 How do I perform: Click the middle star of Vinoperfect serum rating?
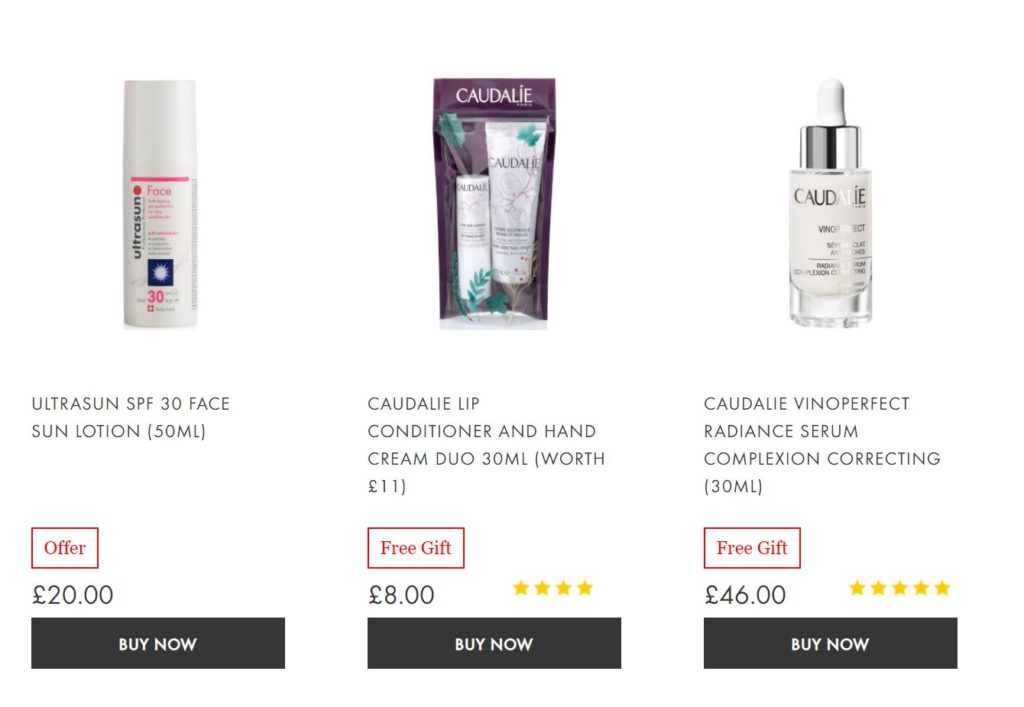pos(900,588)
